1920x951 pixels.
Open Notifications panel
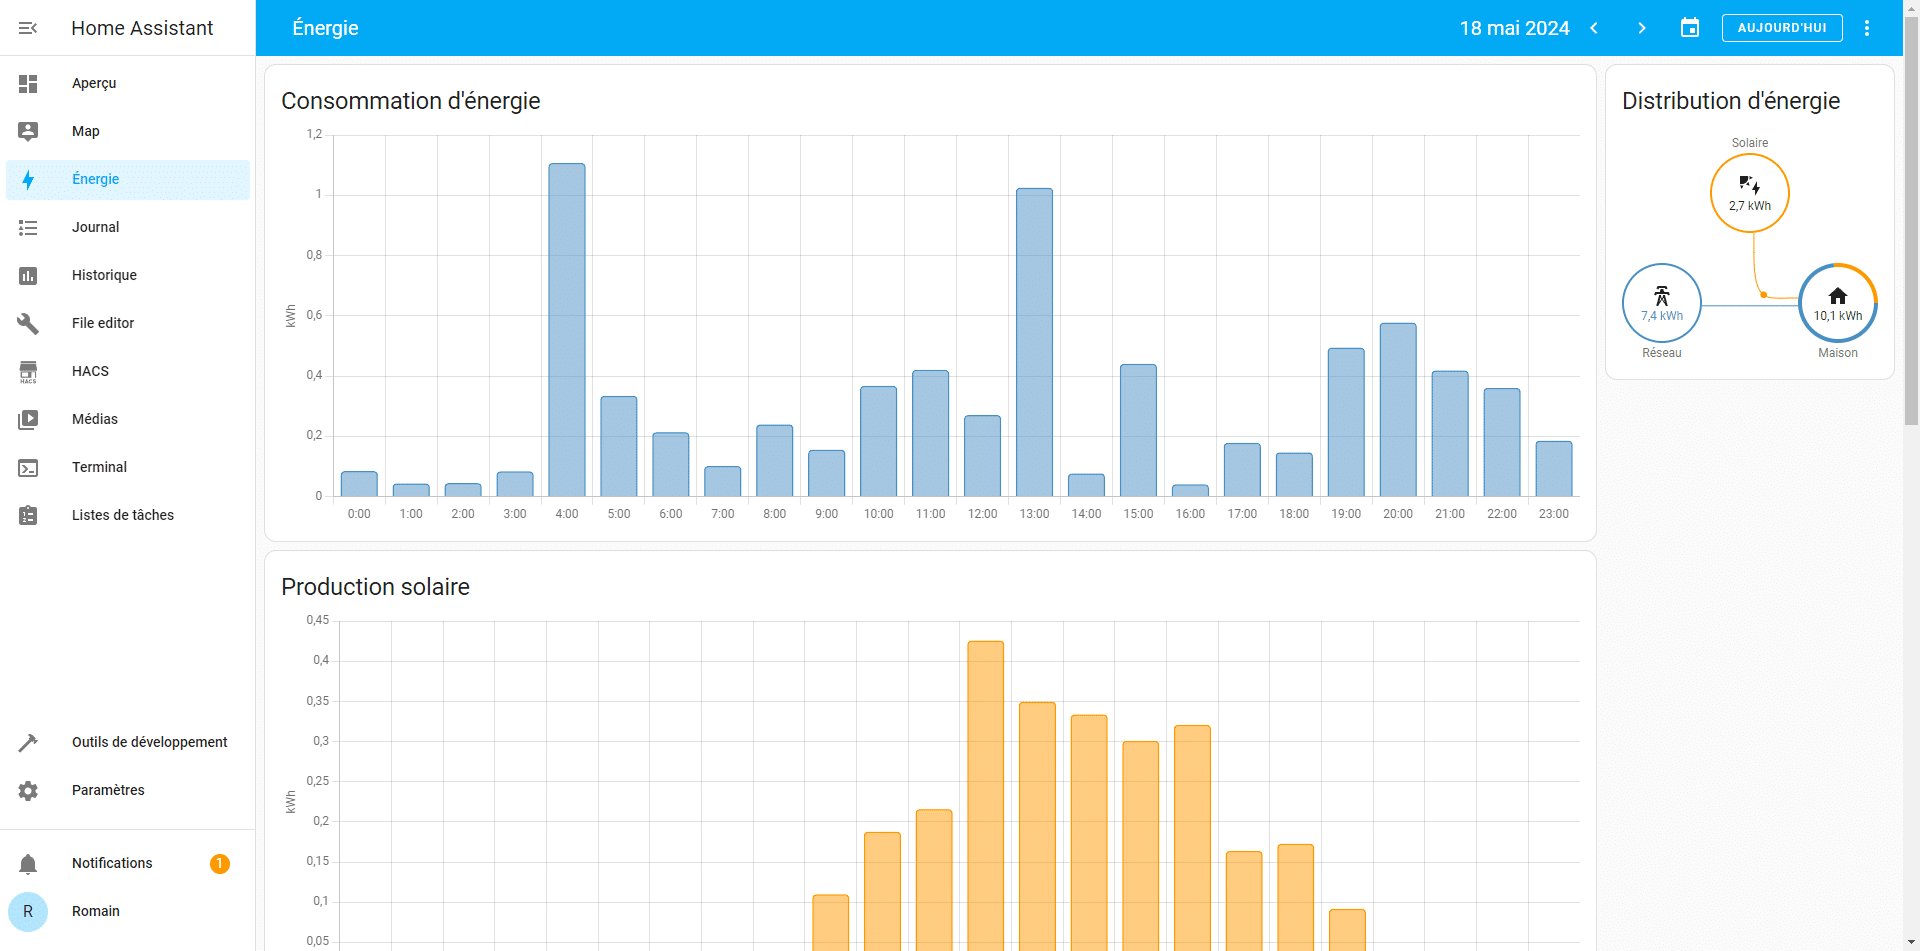pyautogui.click(x=112, y=864)
